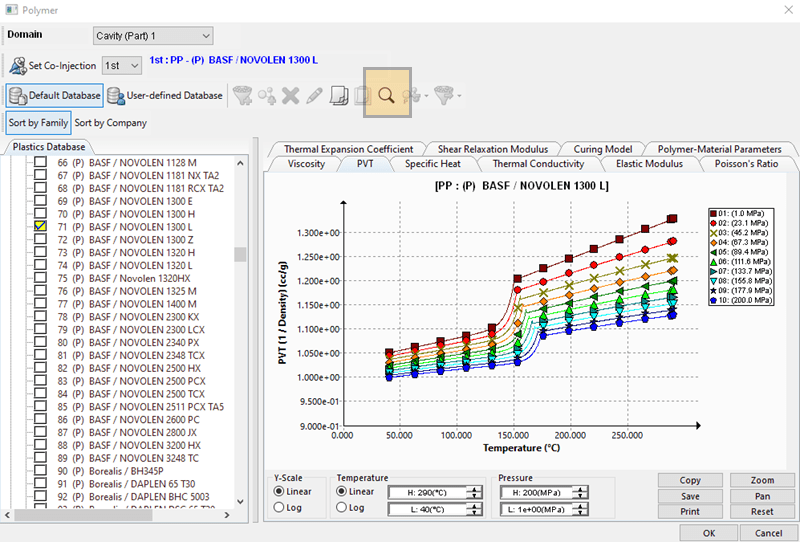Step the H: 200(MPa) pressure spinner

581,492
